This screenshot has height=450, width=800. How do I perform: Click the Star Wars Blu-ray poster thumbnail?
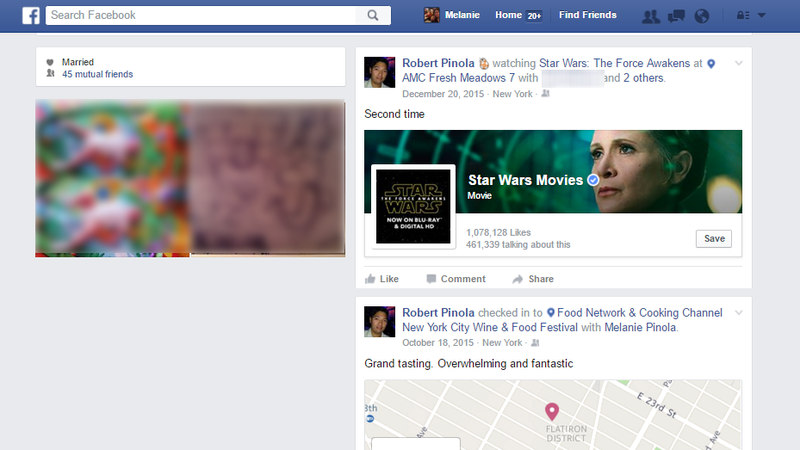point(413,207)
